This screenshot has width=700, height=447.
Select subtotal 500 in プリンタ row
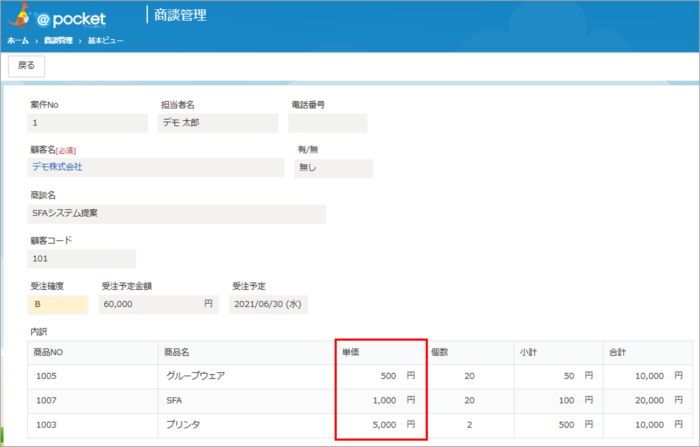click(559, 425)
